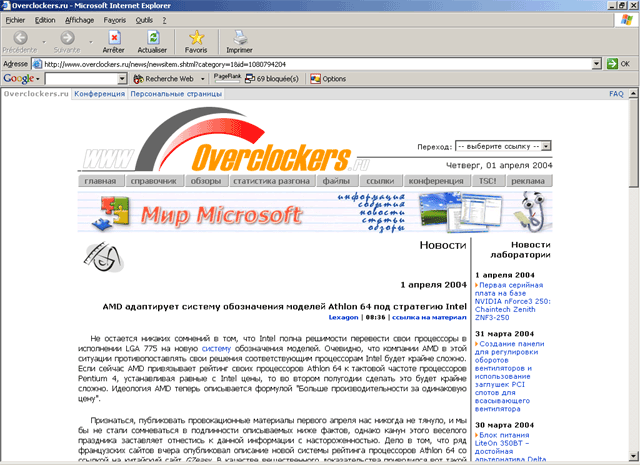Open the Блок питания LiteOn 350BT link
Viewport: 640px width, 465px height.
click(510, 447)
